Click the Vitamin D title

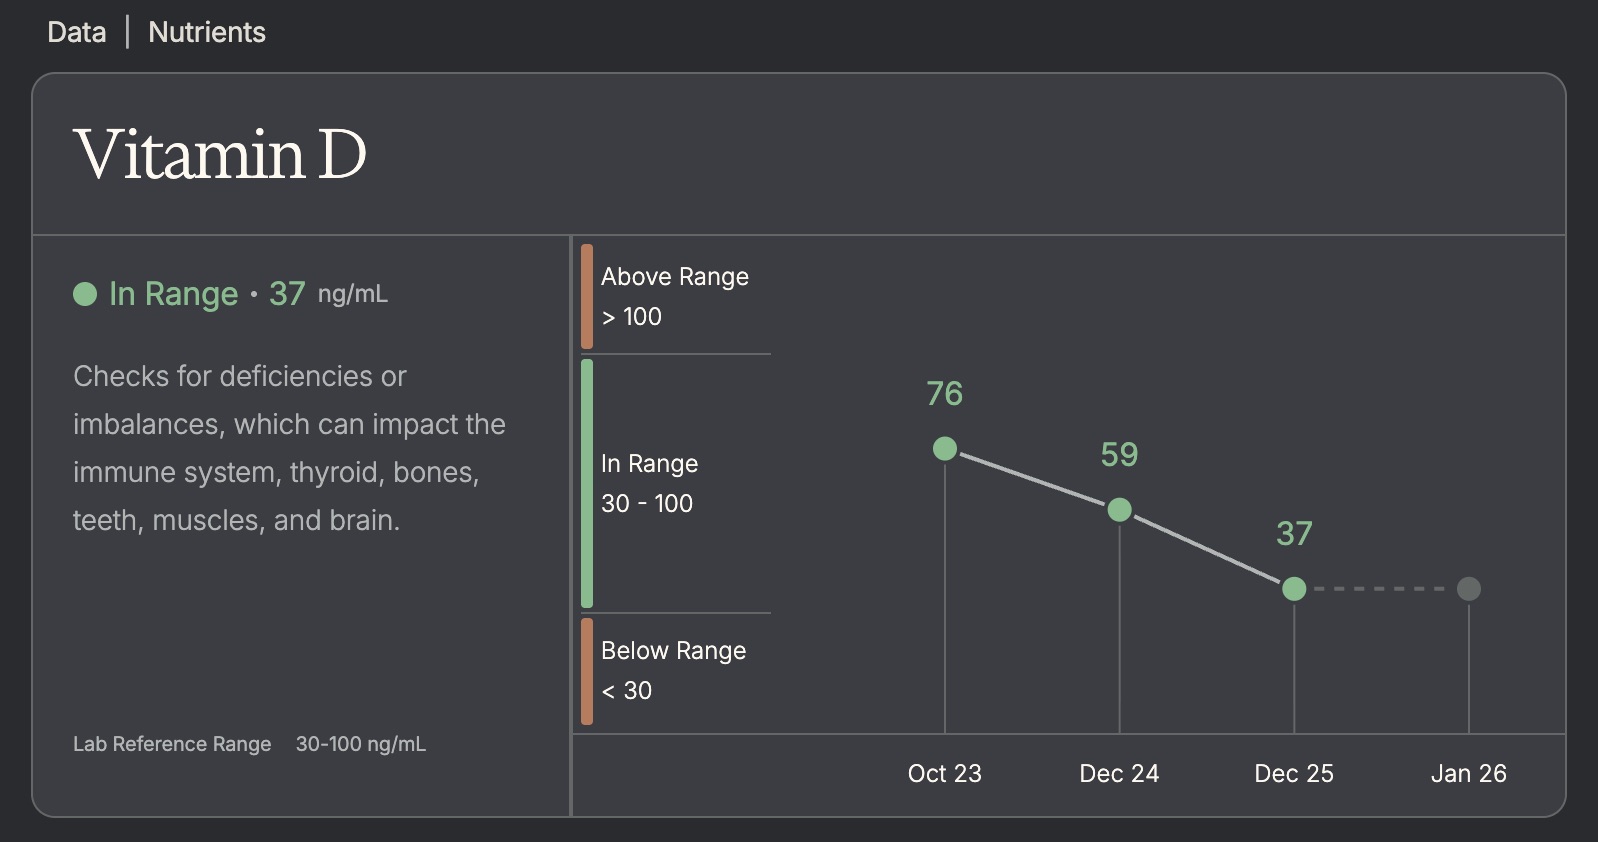click(x=220, y=155)
